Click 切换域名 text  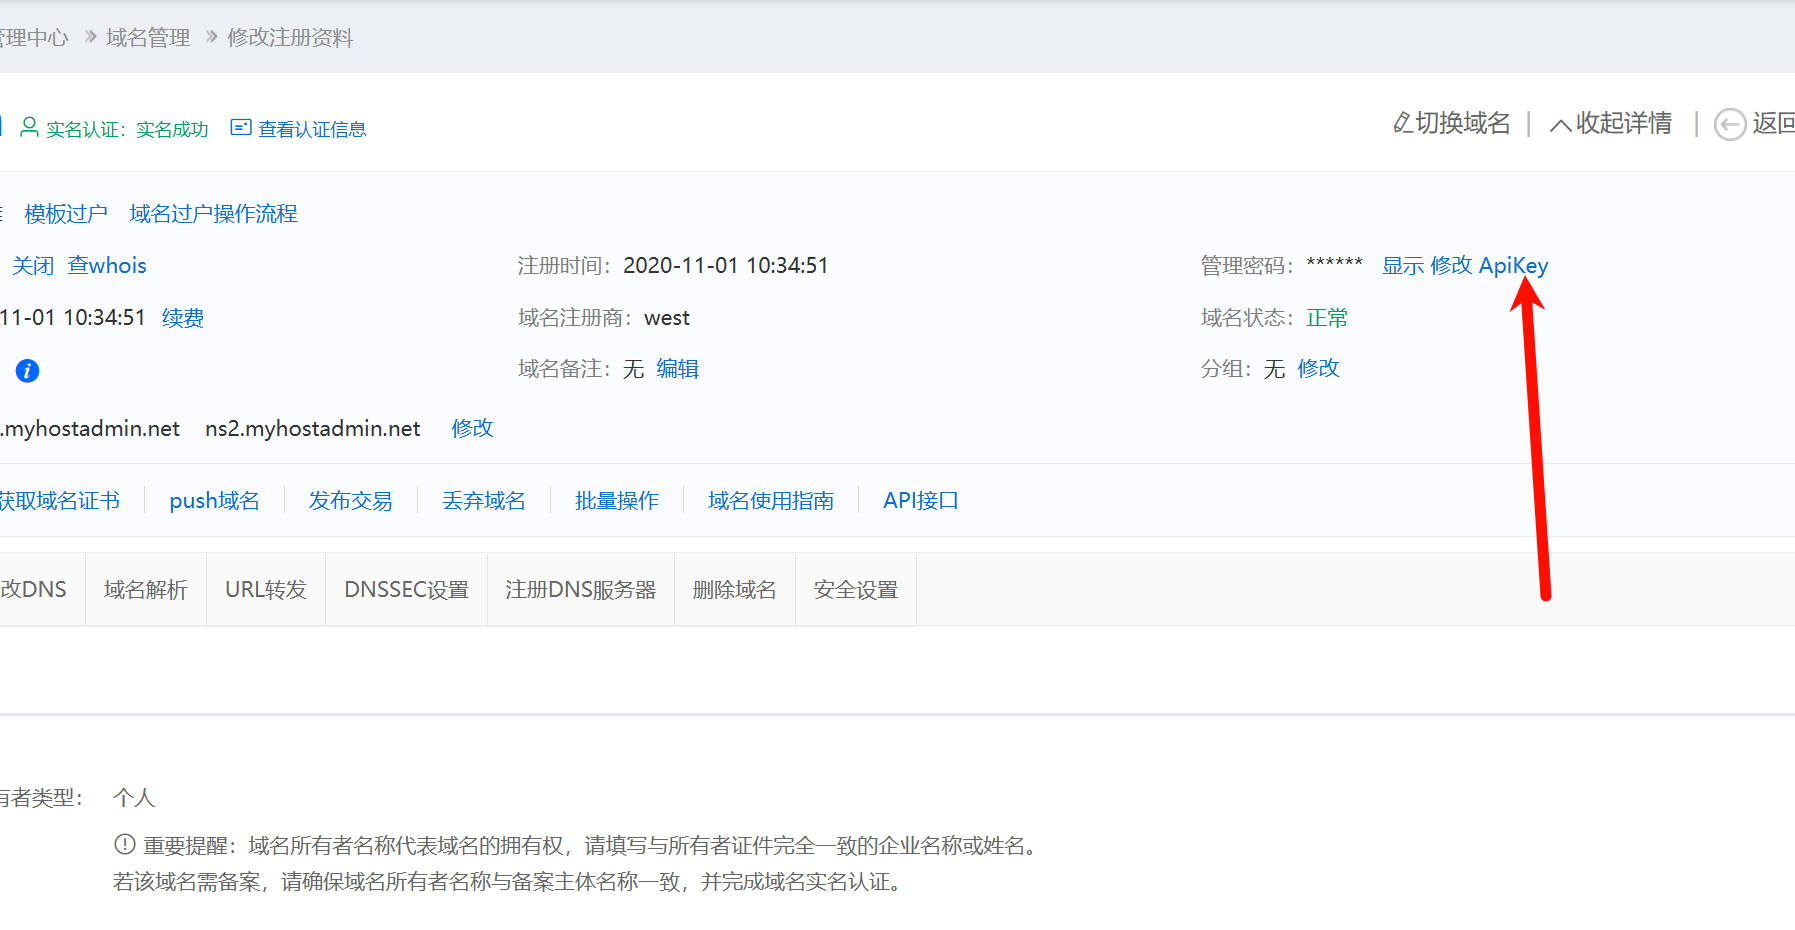pyautogui.click(x=1463, y=123)
